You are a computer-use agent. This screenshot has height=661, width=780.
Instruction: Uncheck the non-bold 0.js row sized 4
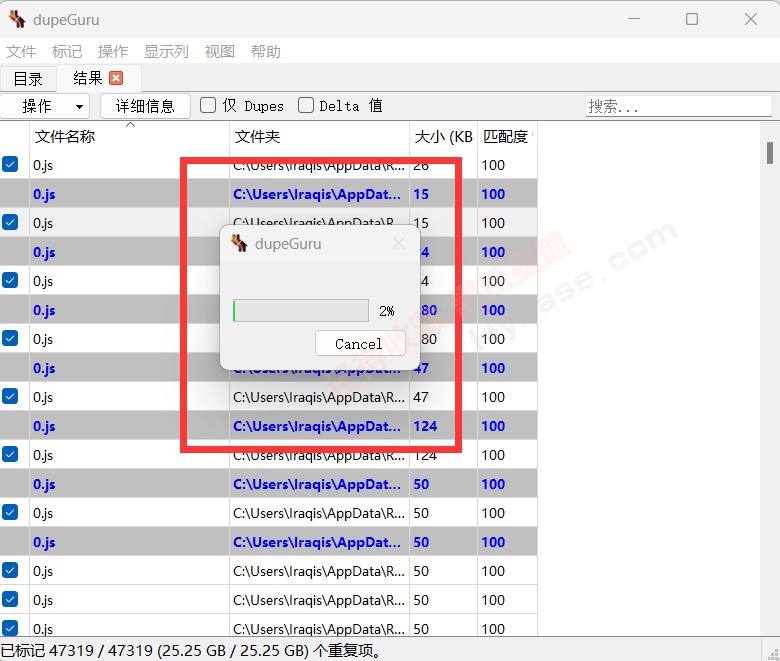click(x=10, y=280)
